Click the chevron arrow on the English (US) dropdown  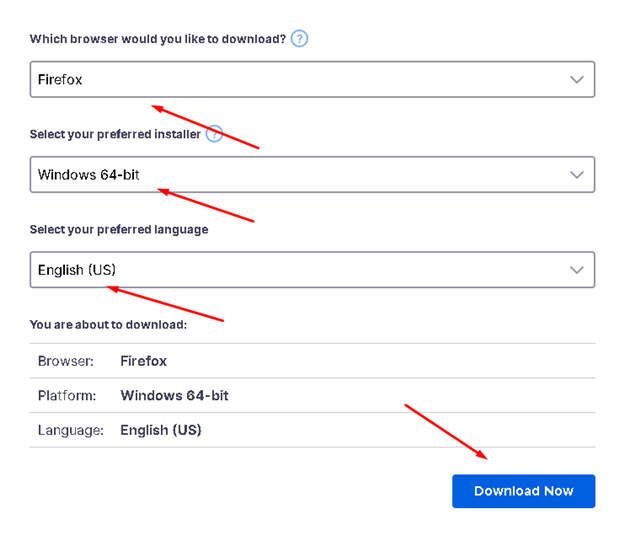(x=576, y=270)
